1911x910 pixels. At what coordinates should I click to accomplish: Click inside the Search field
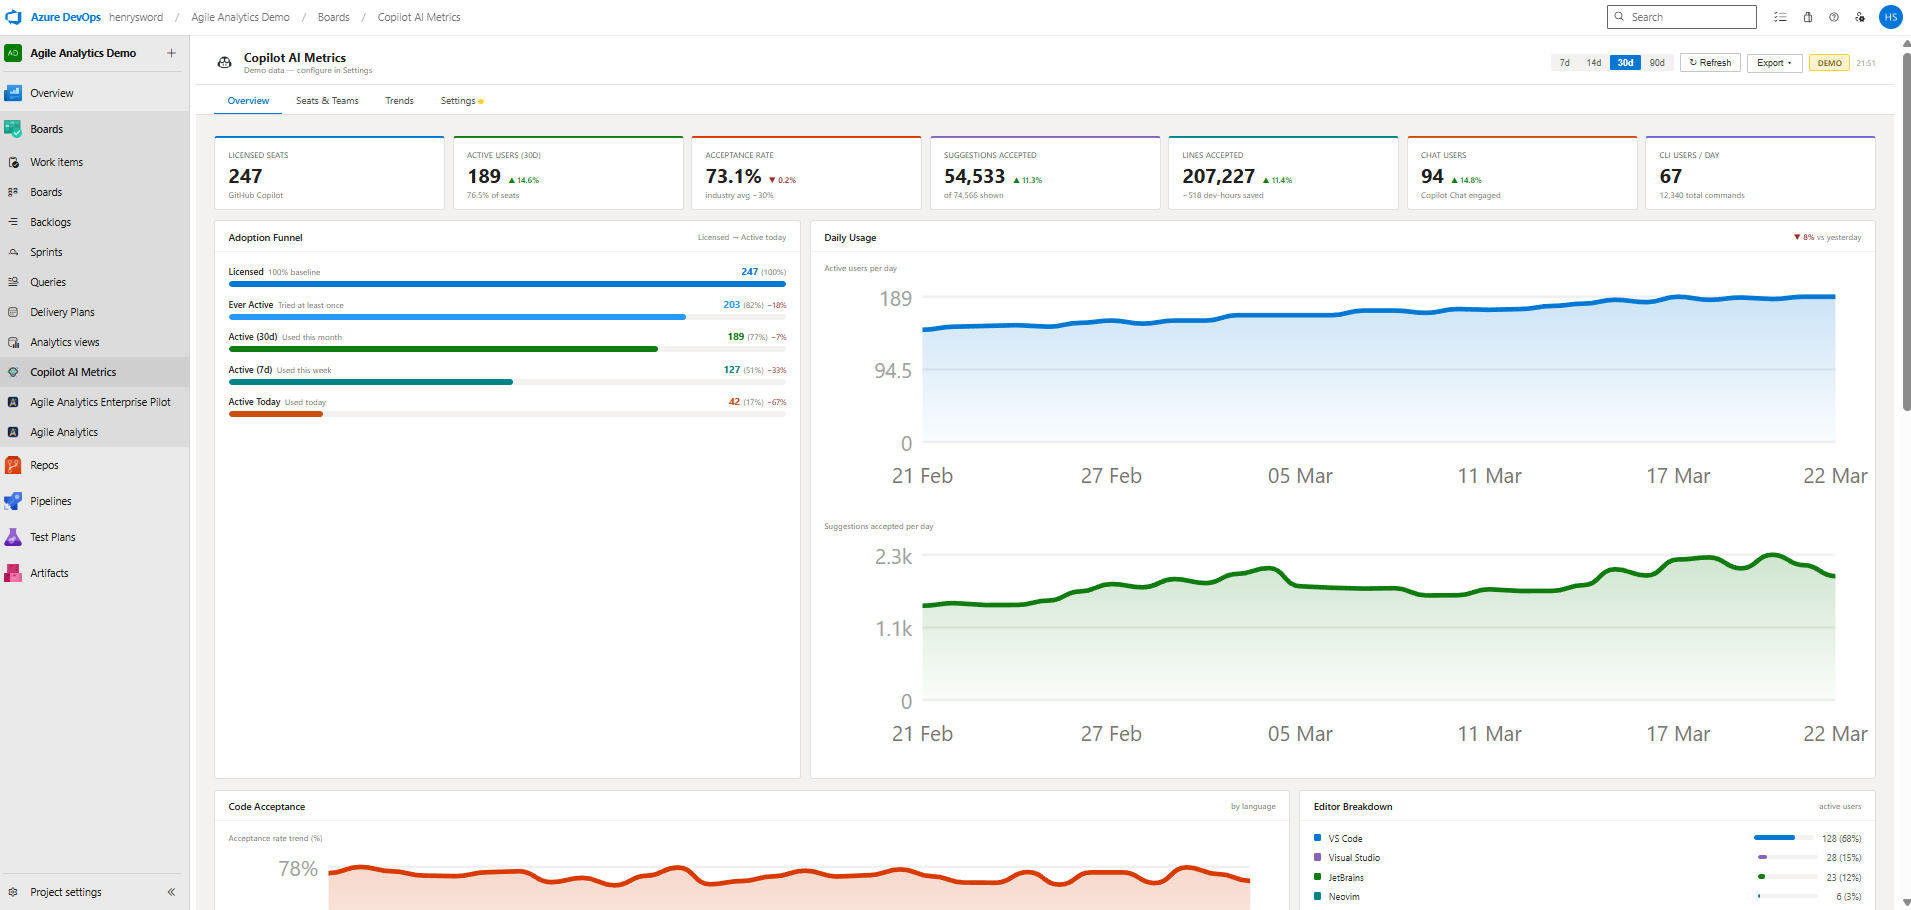pyautogui.click(x=1681, y=17)
